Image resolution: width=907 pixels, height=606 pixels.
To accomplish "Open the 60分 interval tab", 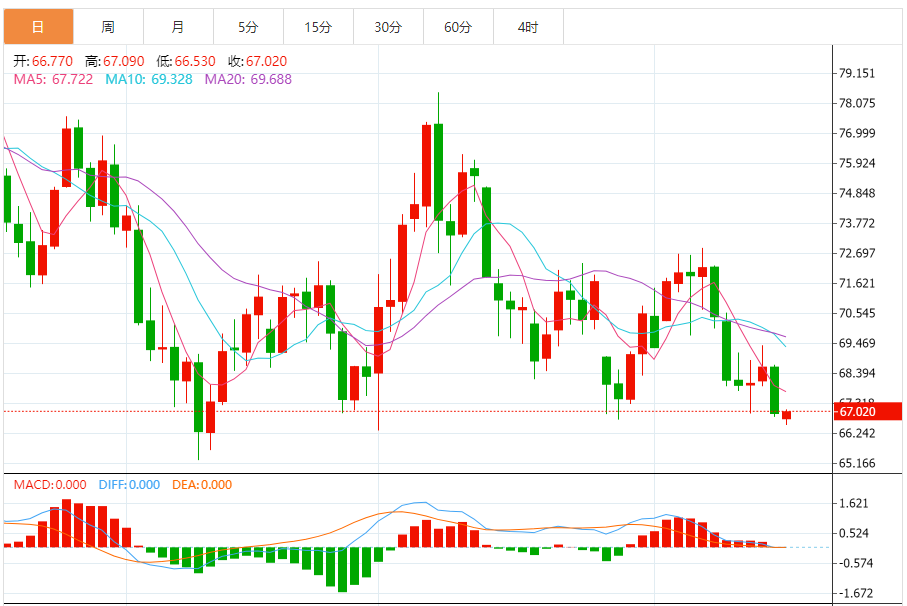I will pos(458,27).
